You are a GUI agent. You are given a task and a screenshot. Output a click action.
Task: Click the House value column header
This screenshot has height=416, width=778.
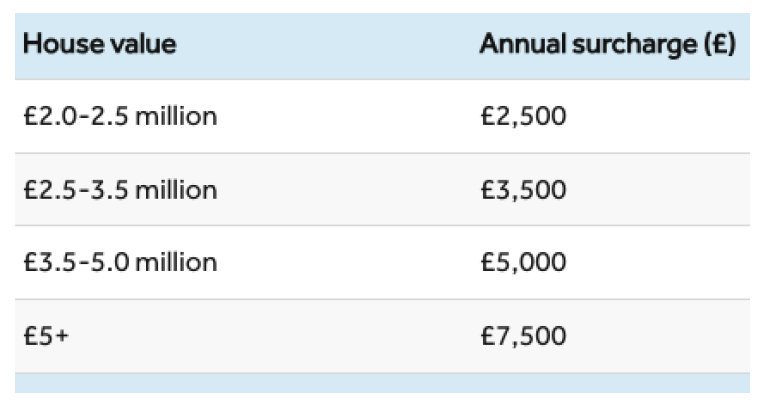[x=99, y=45]
